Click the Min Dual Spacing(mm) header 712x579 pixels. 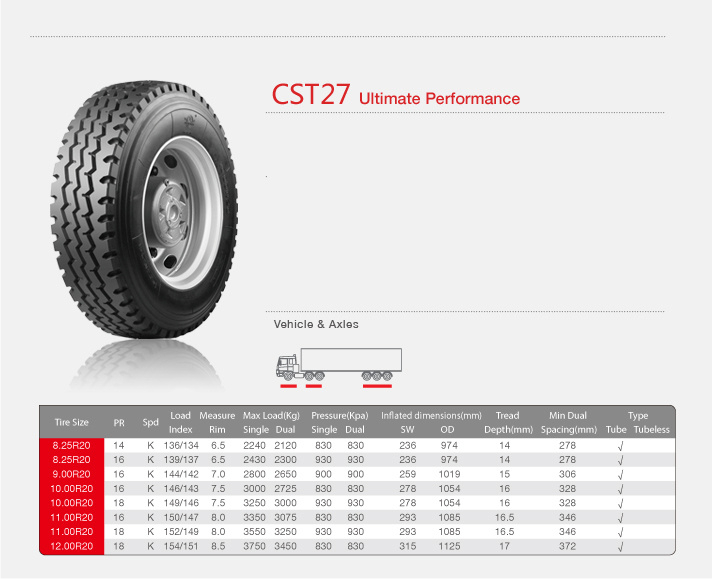coord(569,422)
